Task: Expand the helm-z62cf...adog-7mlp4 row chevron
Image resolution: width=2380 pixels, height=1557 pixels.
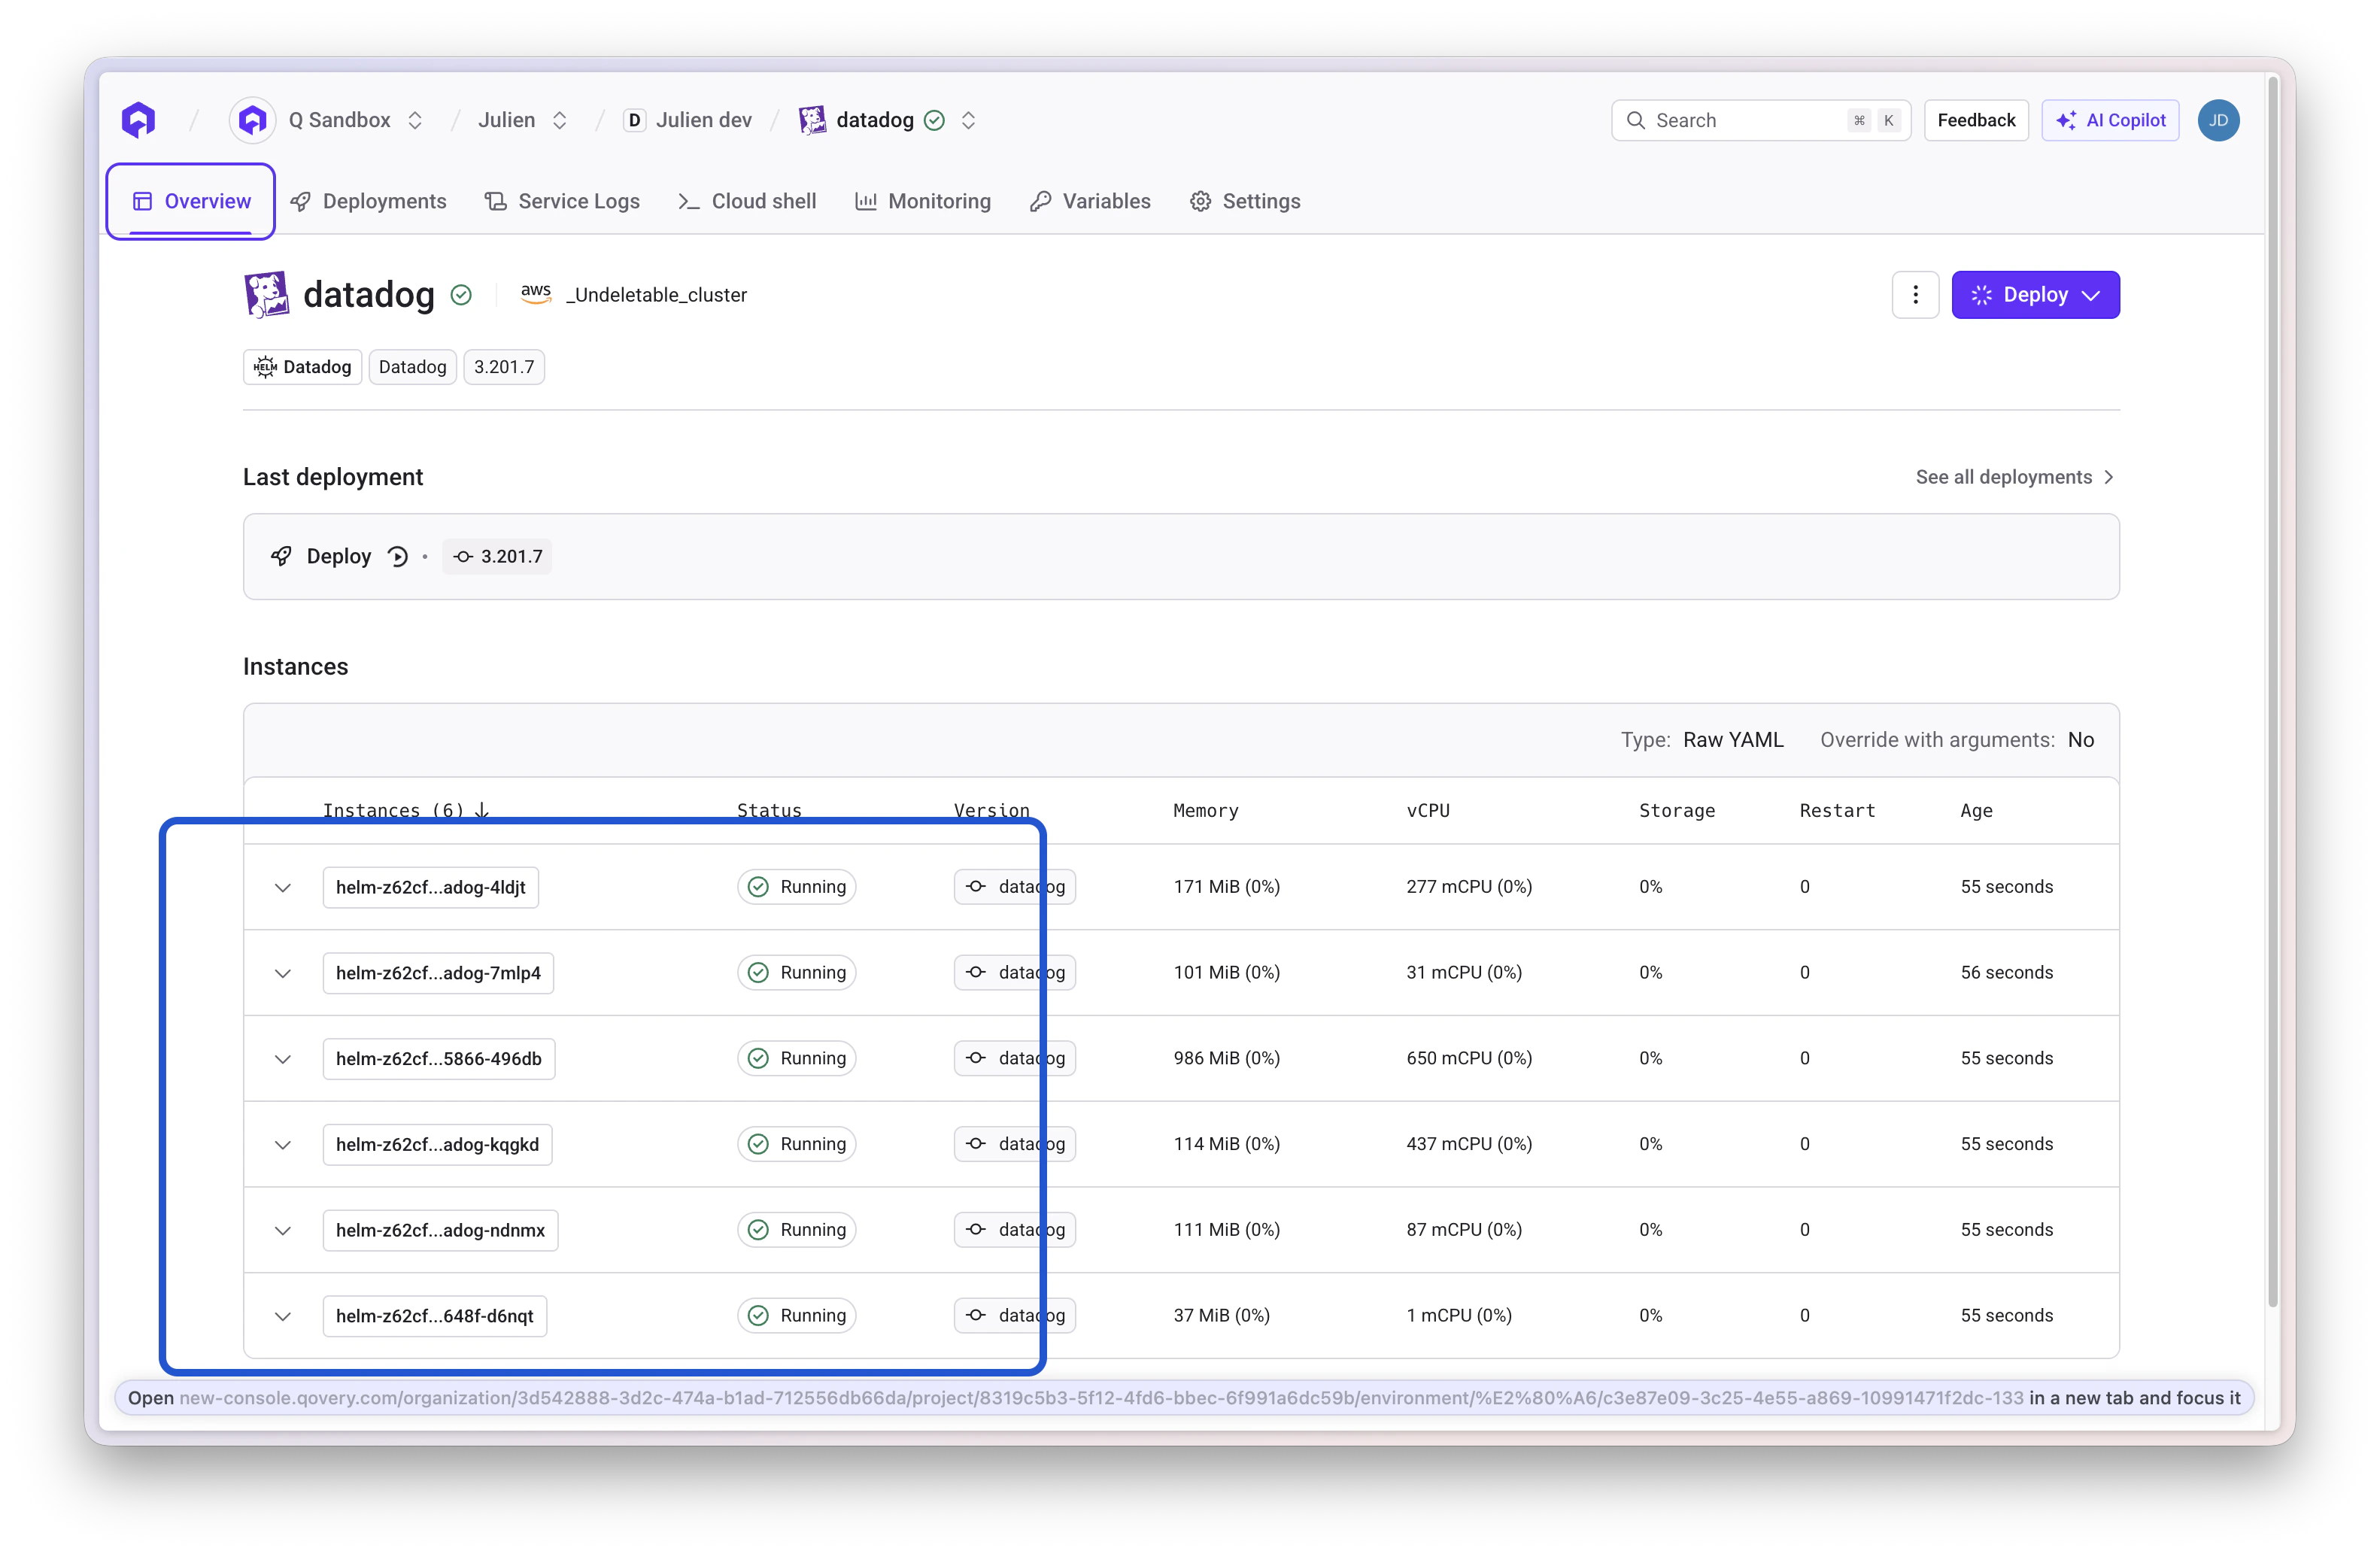Action: [283, 974]
